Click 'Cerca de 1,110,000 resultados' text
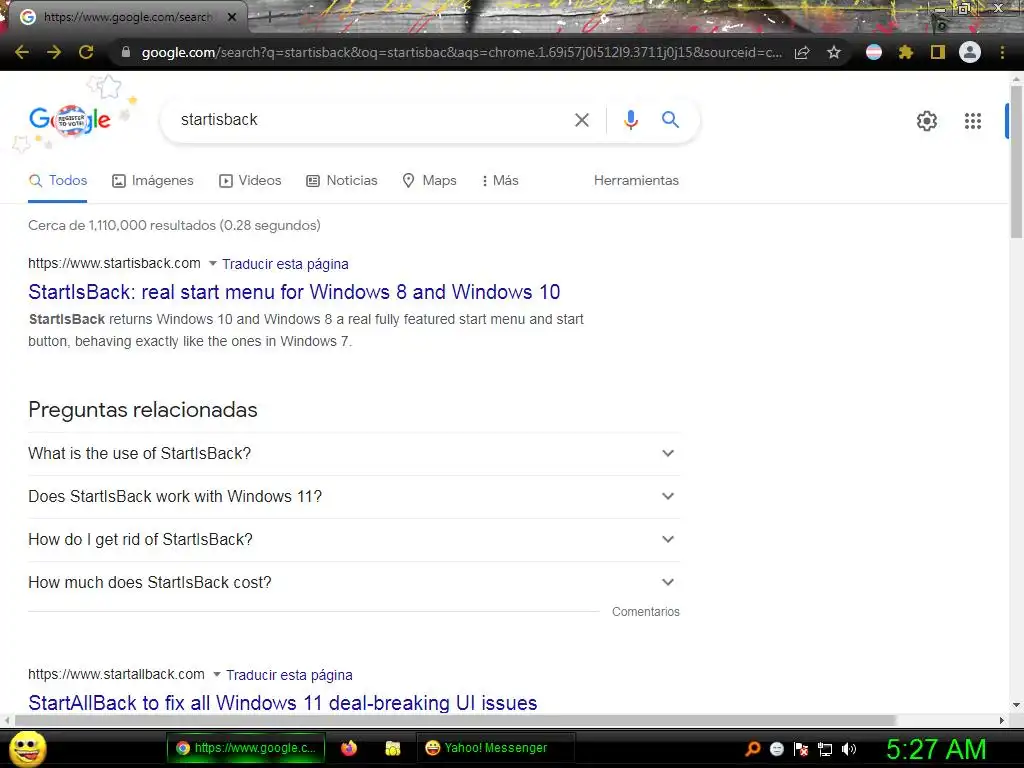This screenshot has height=768, width=1024. [x=174, y=225]
